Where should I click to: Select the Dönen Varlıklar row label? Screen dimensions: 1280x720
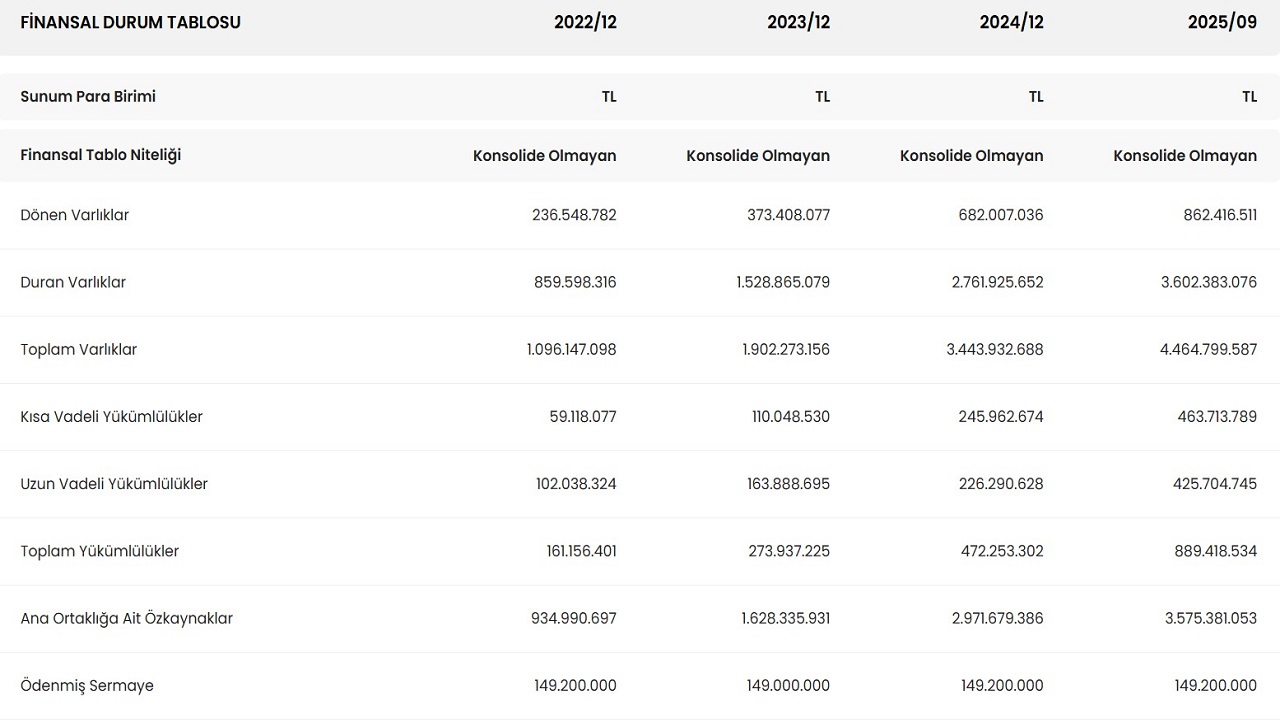tap(75, 215)
